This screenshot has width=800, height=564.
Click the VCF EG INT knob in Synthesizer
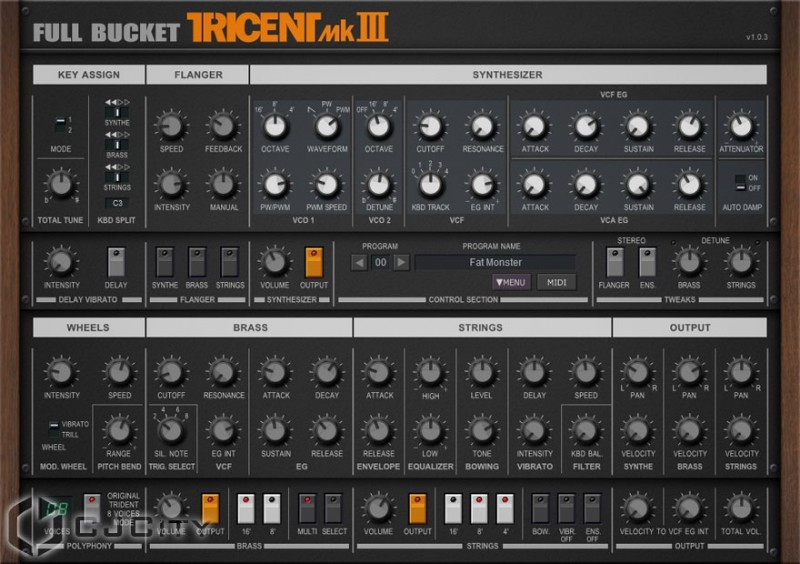[482, 185]
